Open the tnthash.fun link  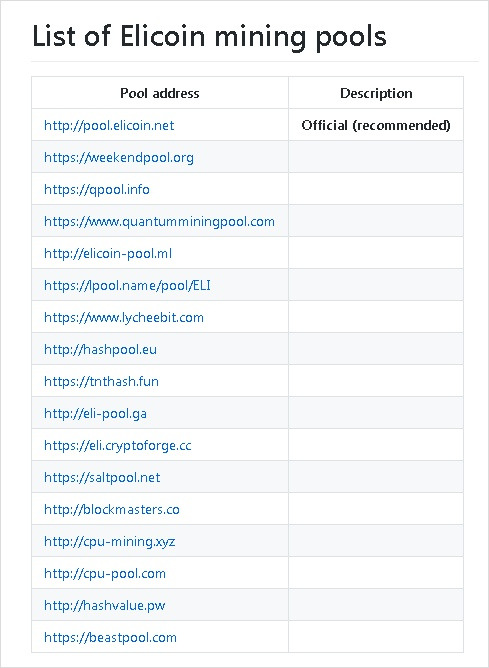101,381
